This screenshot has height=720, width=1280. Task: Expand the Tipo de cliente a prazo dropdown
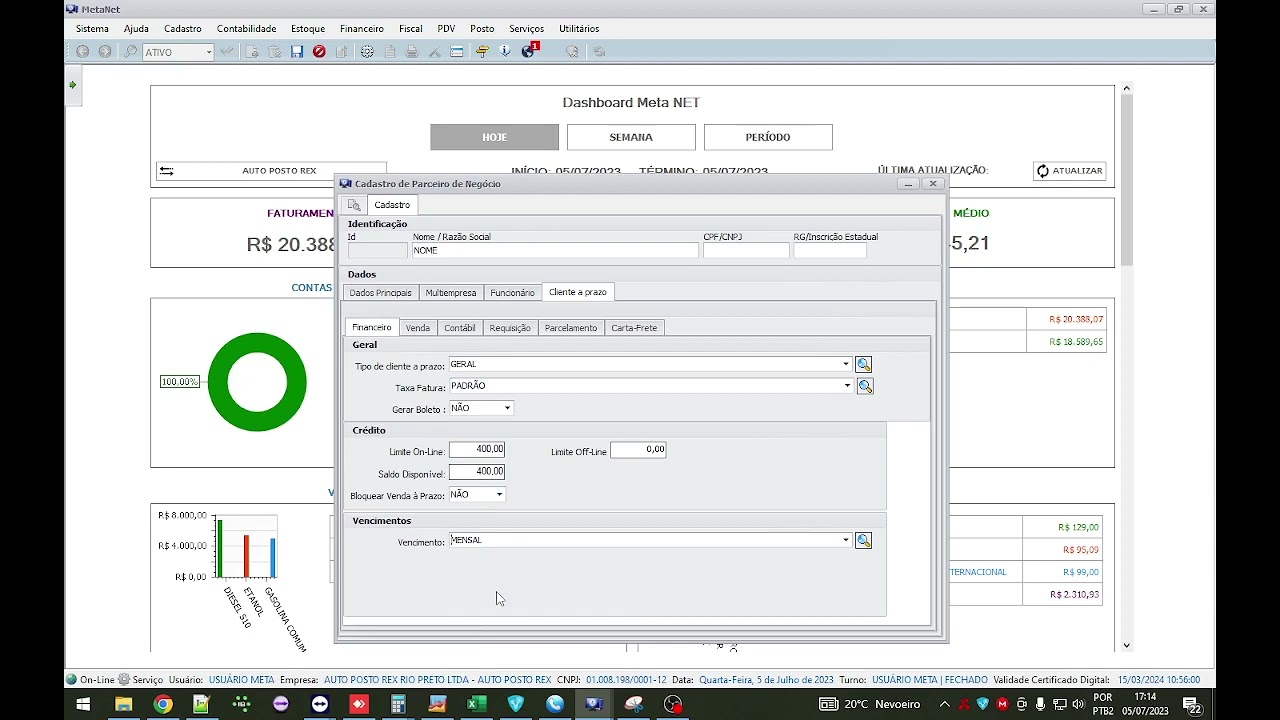[845, 365]
